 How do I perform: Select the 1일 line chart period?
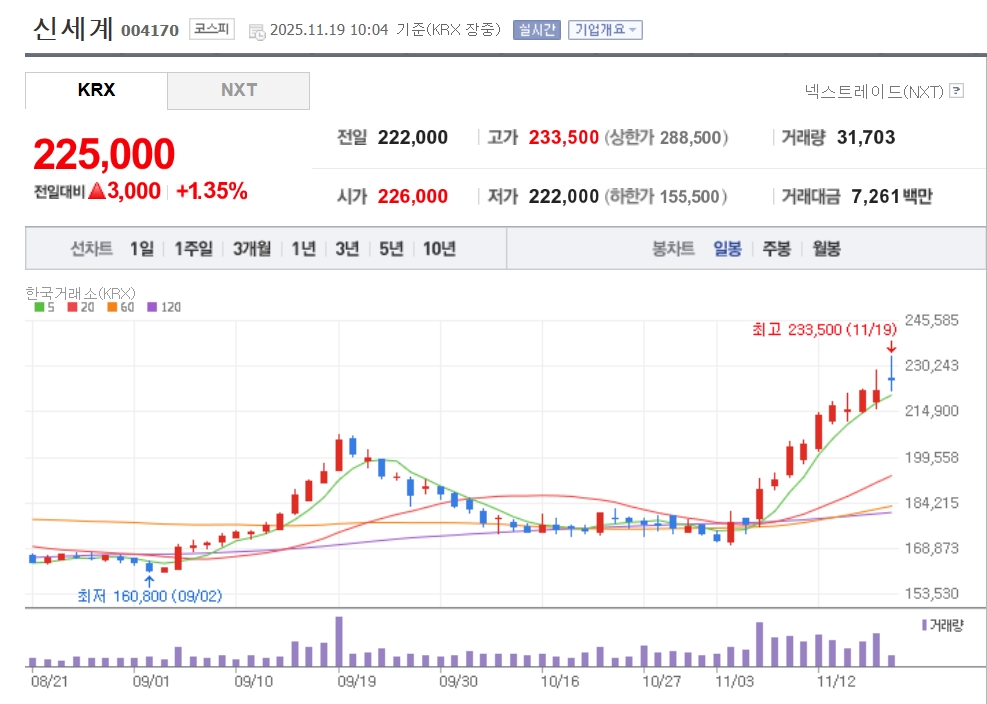[x=142, y=249]
